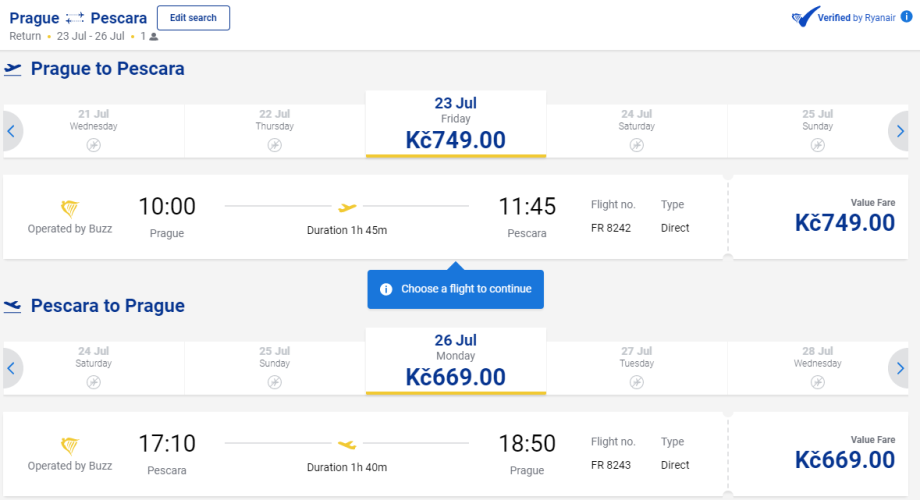Select the 26 Jul Monday return date tab
Screen dimensions: 920x500
click(455, 361)
